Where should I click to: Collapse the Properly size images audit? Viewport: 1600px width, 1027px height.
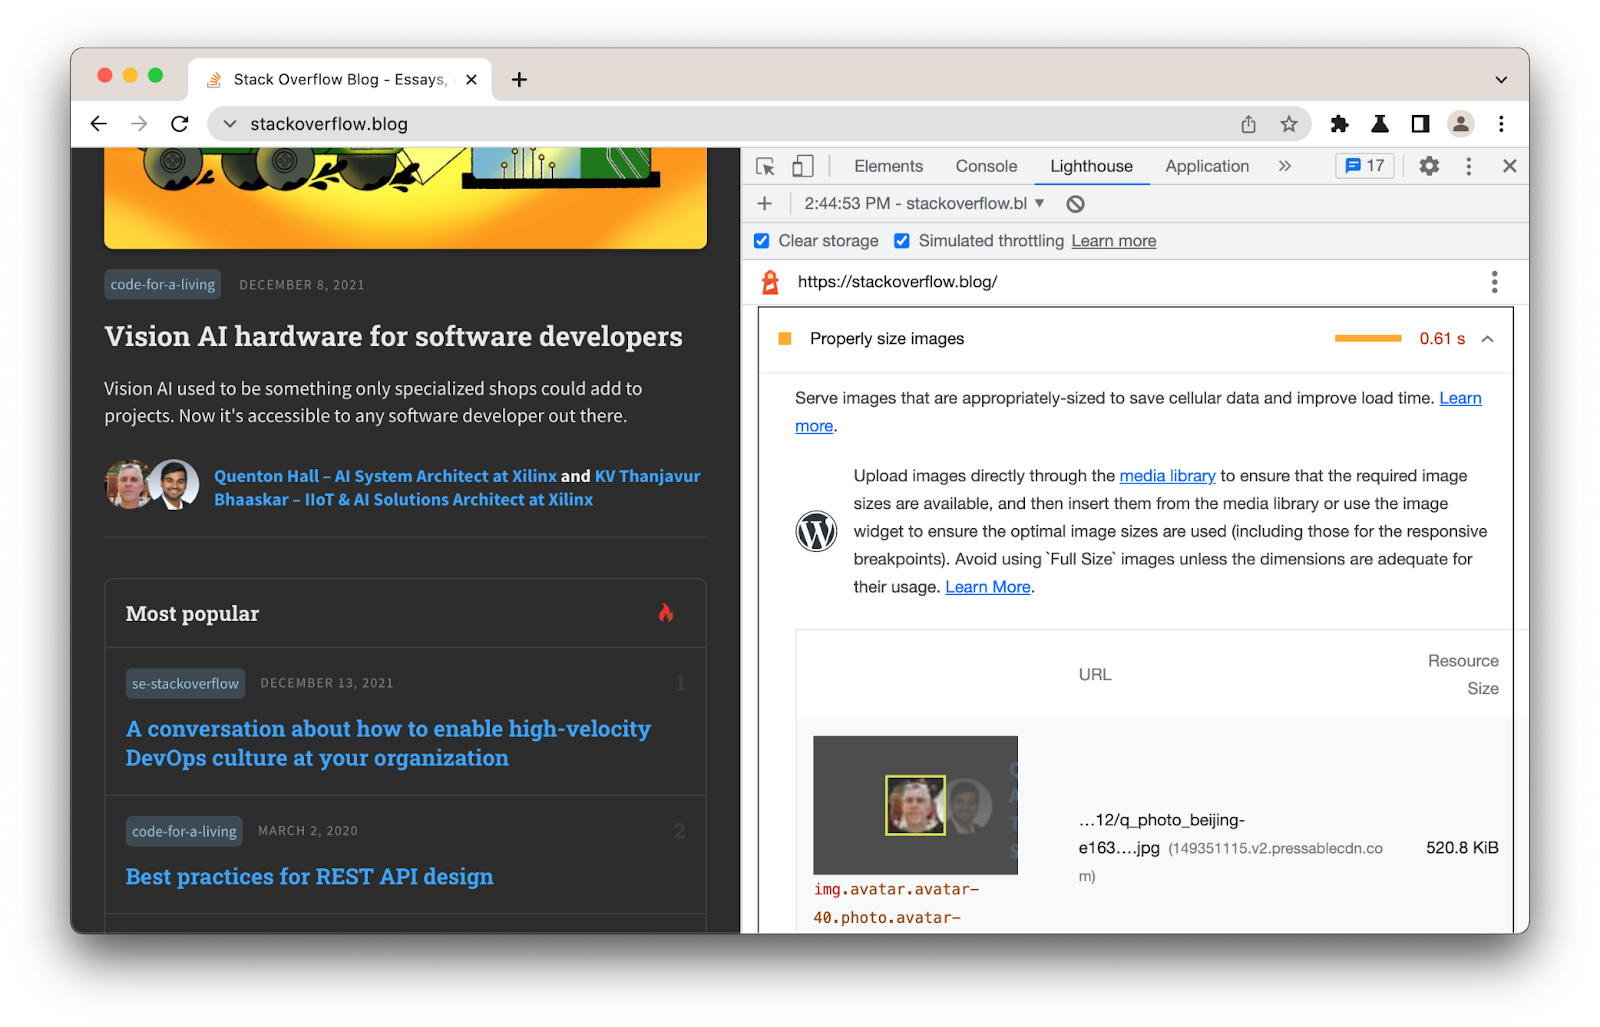click(1488, 339)
